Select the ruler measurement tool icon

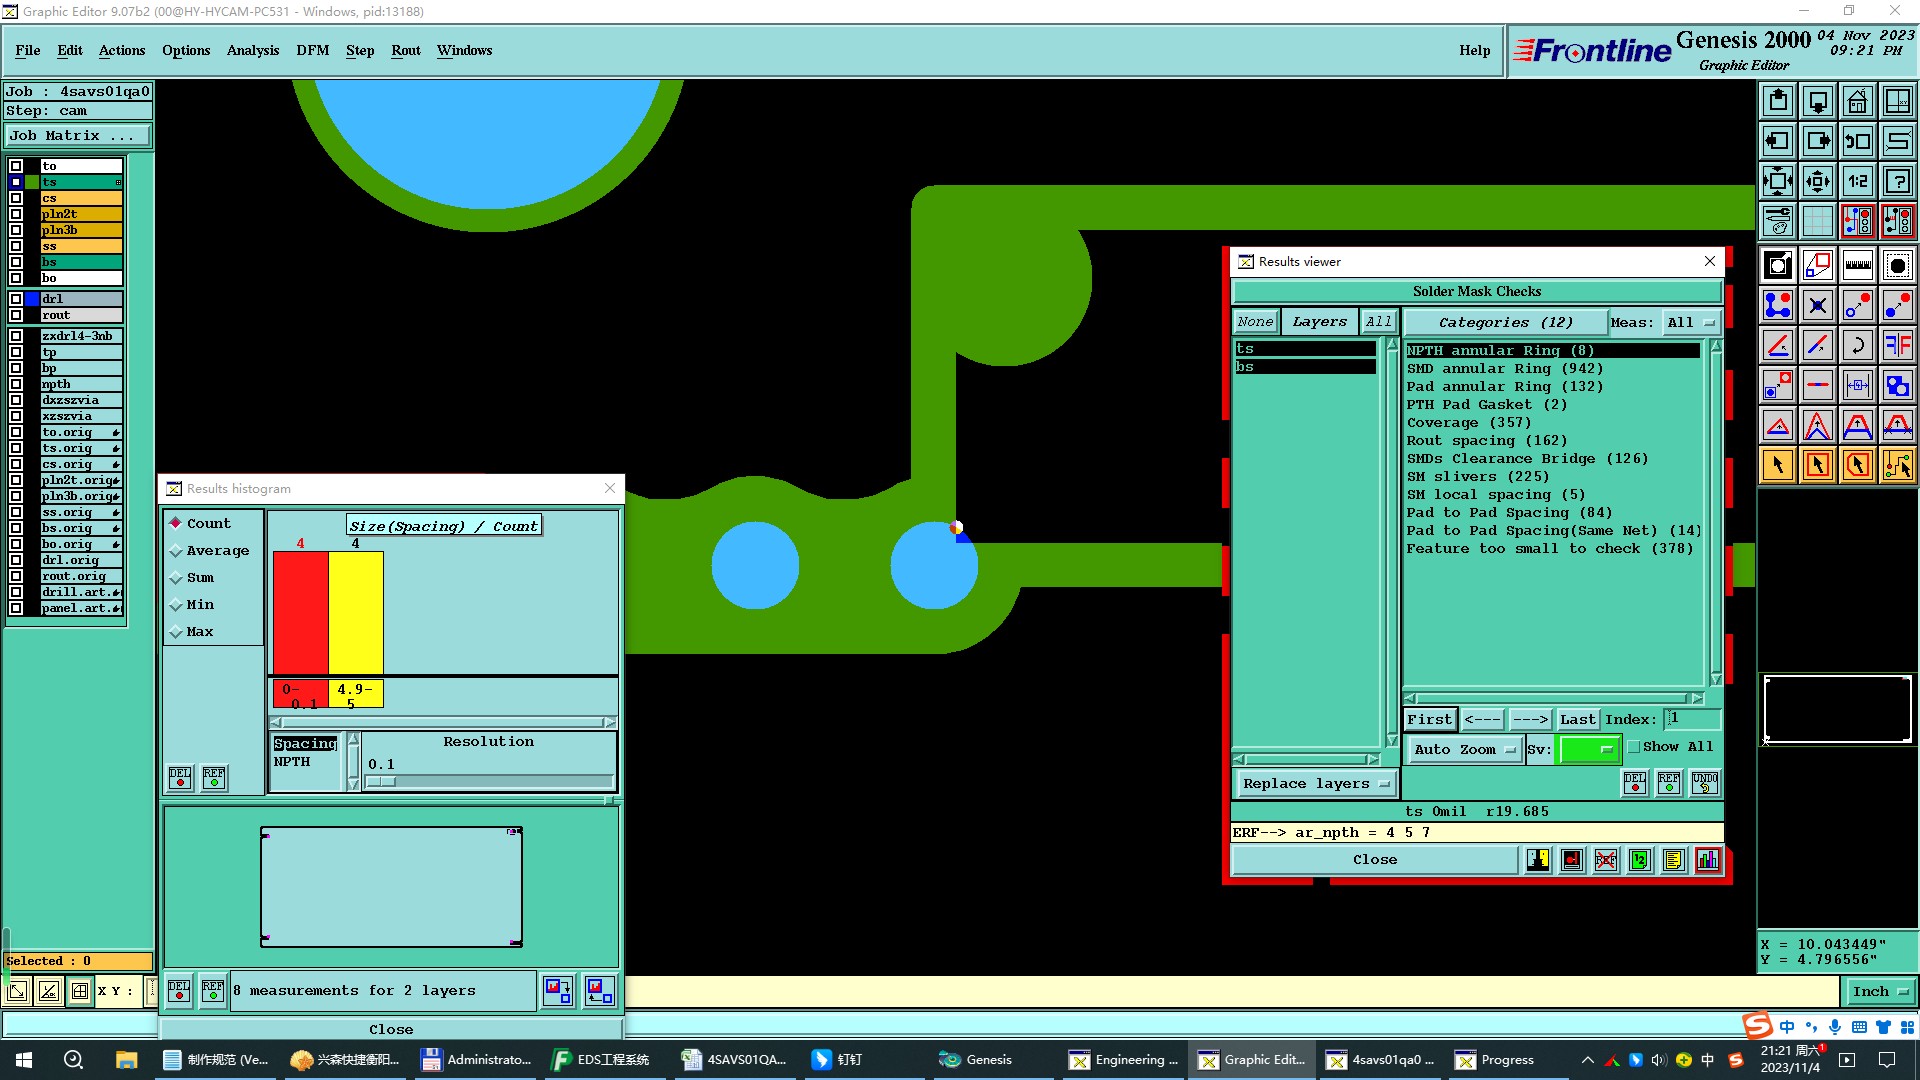pos(1857,265)
